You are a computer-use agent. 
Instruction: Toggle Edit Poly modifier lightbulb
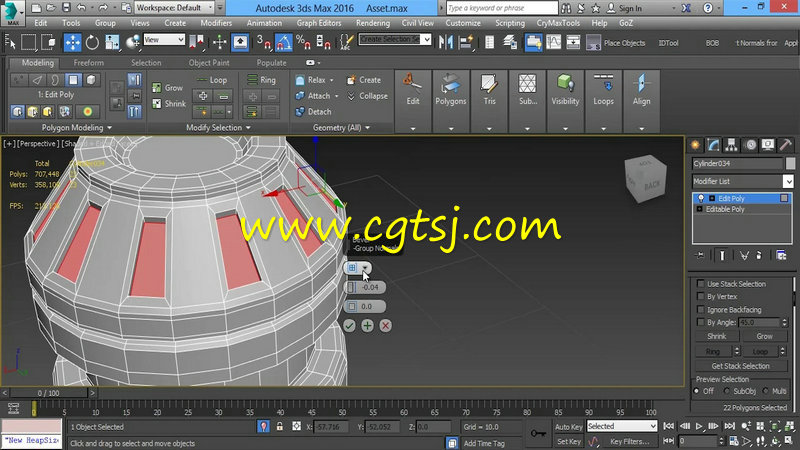click(701, 198)
